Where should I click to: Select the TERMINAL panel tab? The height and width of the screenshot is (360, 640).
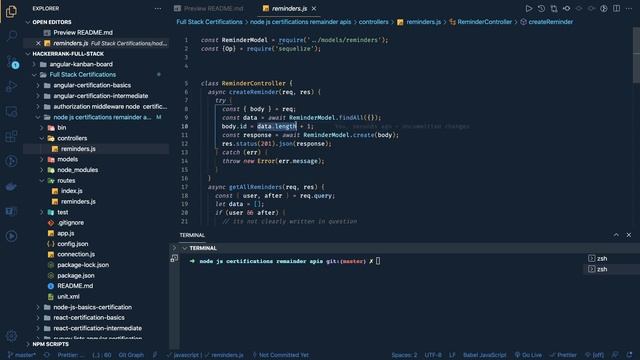click(x=192, y=235)
